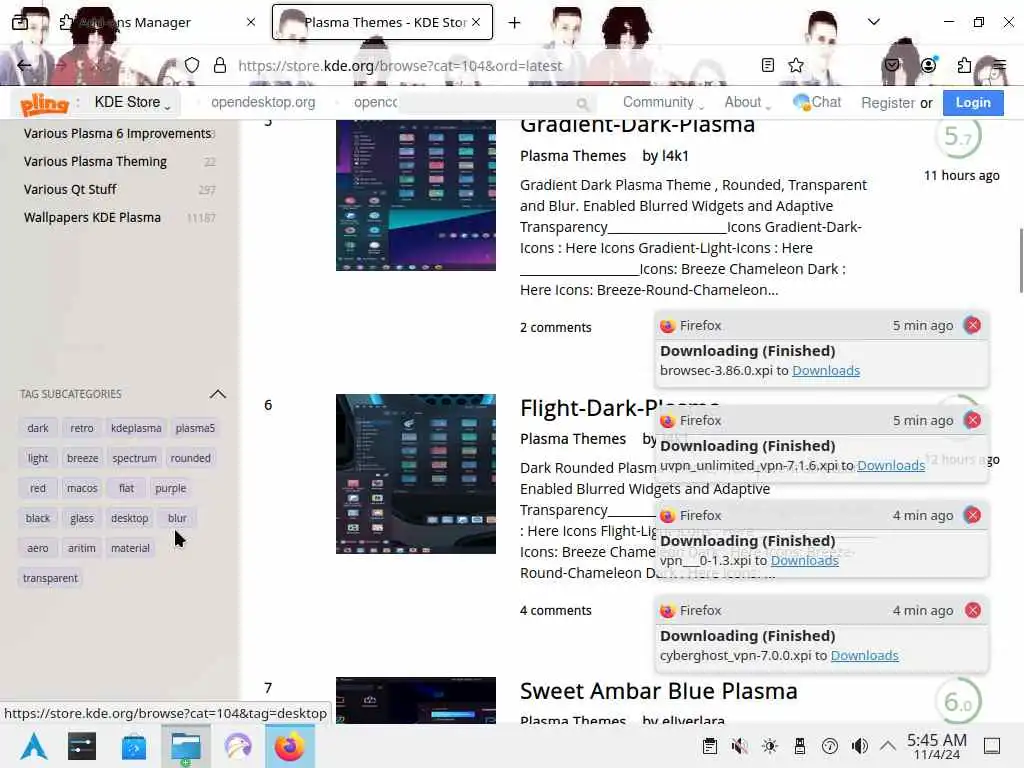Select the retro tag
Image resolution: width=1024 pixels, height=768 pixels.
pos(82,428)
